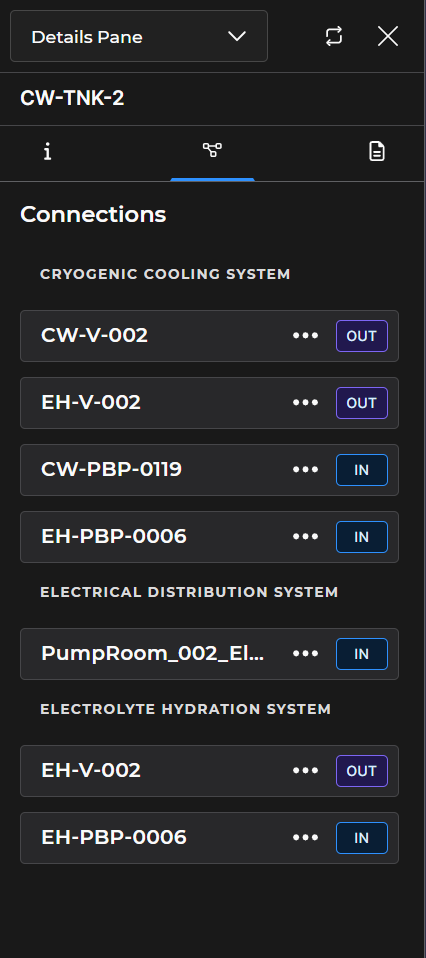
Task: Open three-dot menu for CW-PBP-0119
Action: 306,469
